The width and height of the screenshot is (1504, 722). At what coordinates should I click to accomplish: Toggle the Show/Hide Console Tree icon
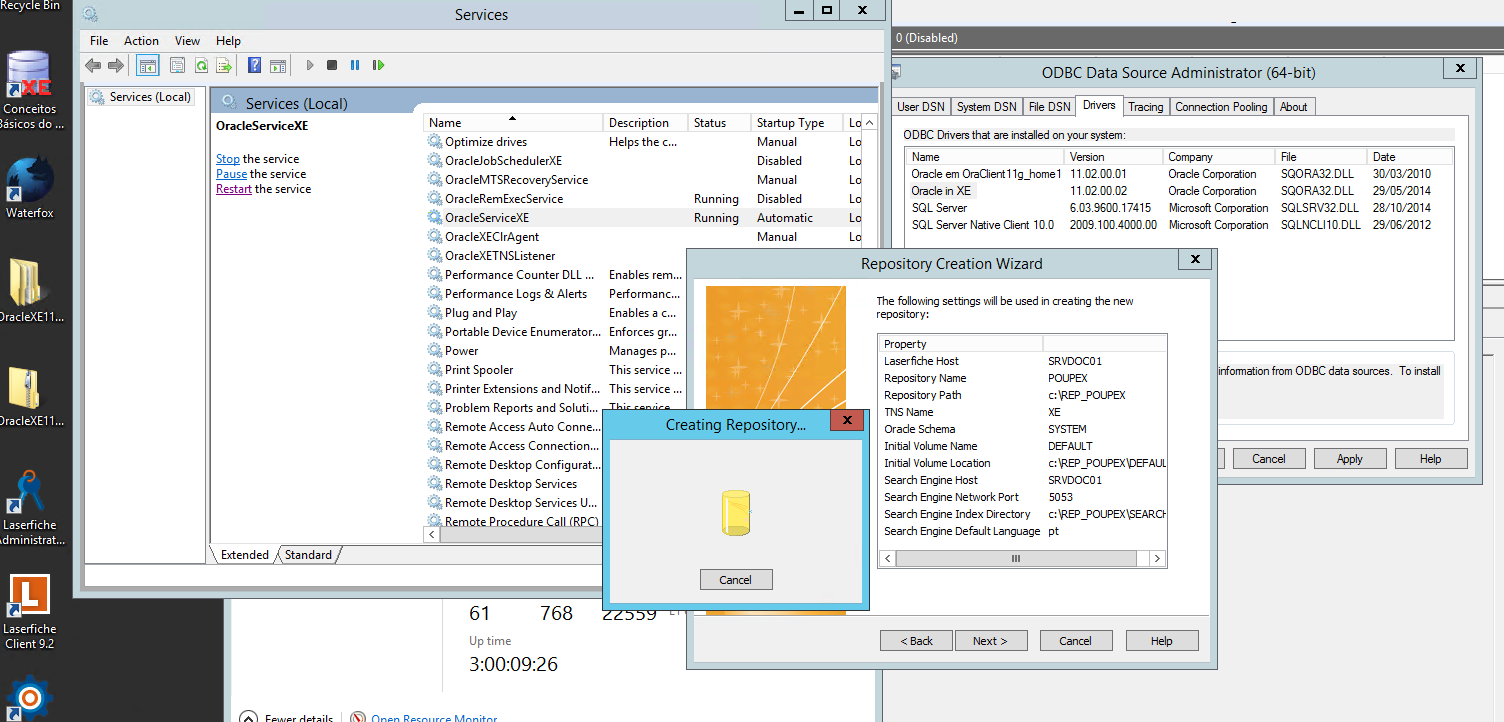click(147, 66)
